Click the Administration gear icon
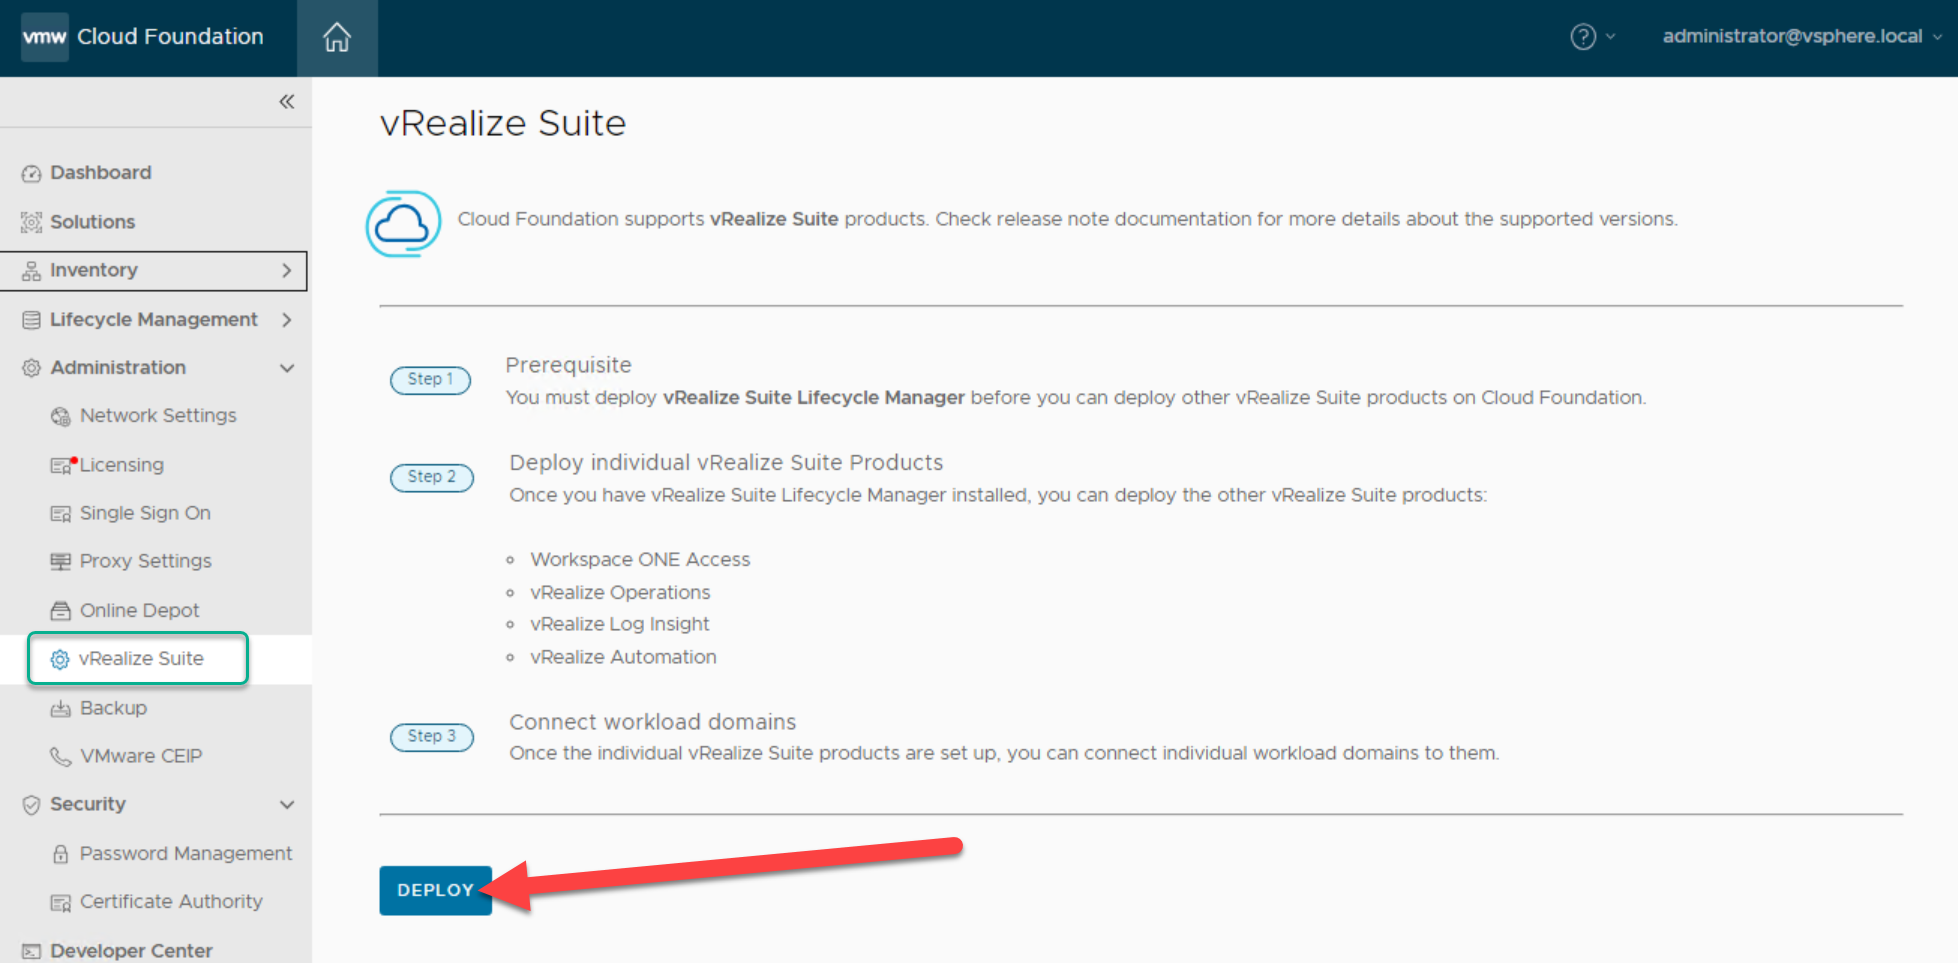Image resolution: width=1958 pixels, height=963 pixels. pos(32,368)
